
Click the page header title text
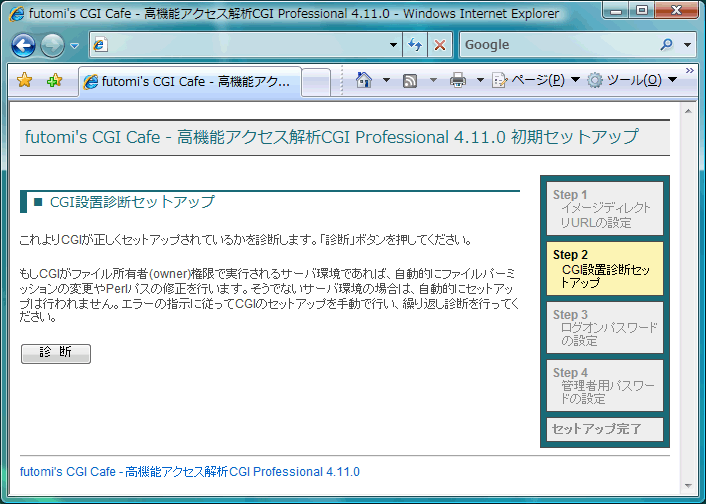(331, 137)
